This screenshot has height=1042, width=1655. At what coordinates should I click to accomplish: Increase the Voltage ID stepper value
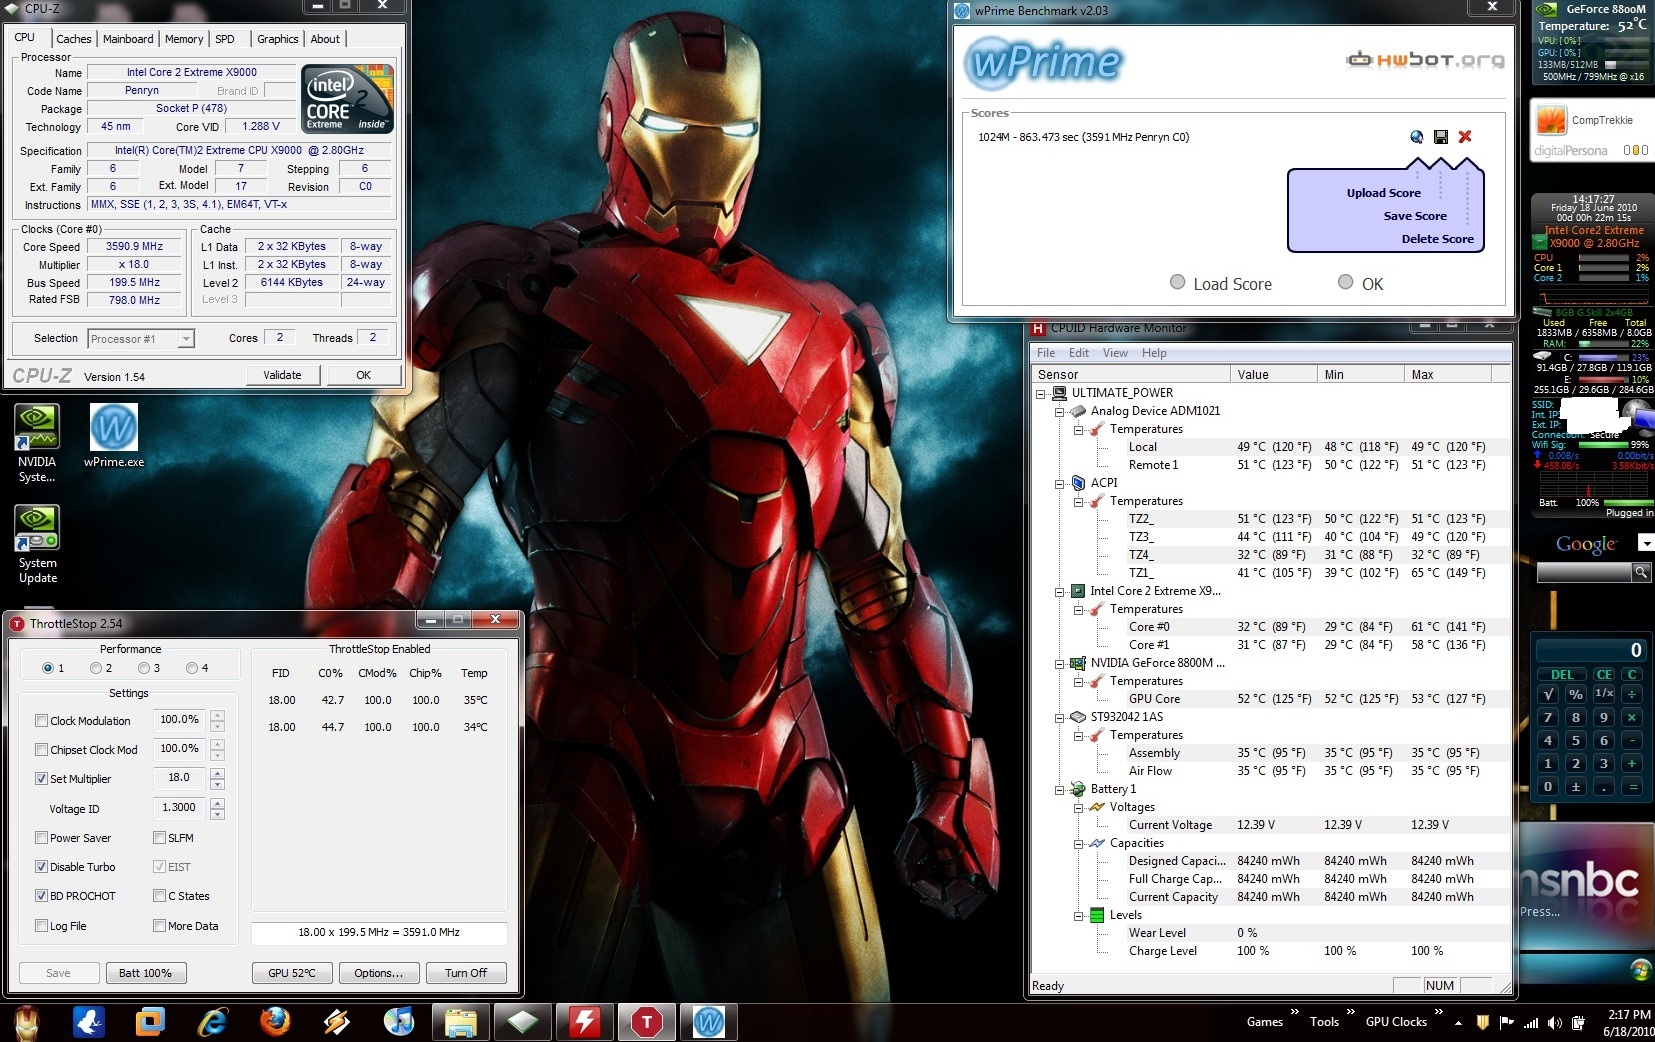coord(218,803)
